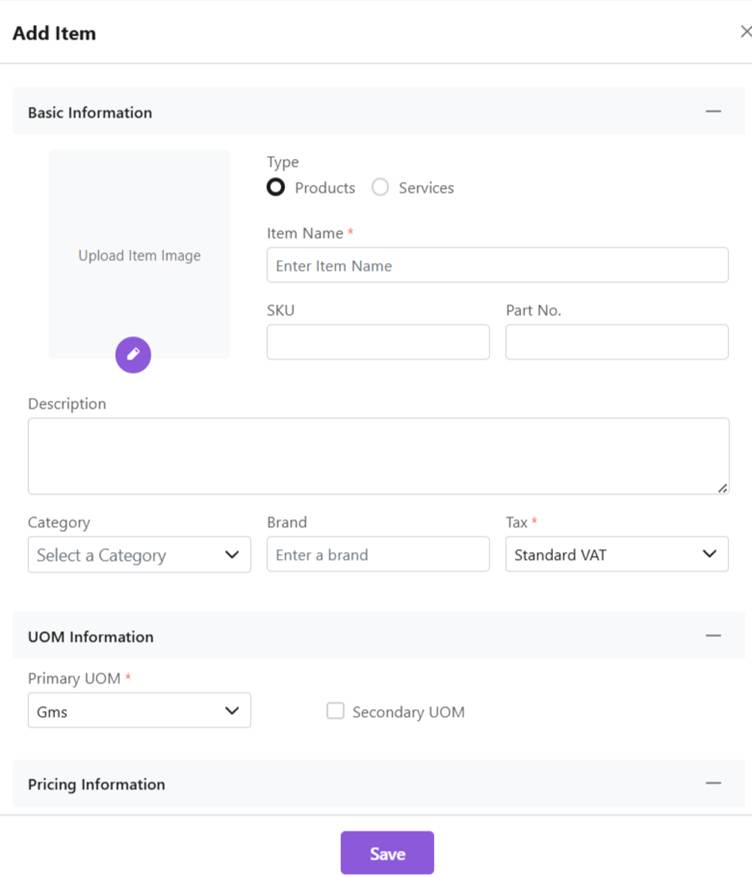The height and width of the screenshot is (877, 752).
Task: Open the Tax dropdown showing Standard VAT
Action: 616,554
